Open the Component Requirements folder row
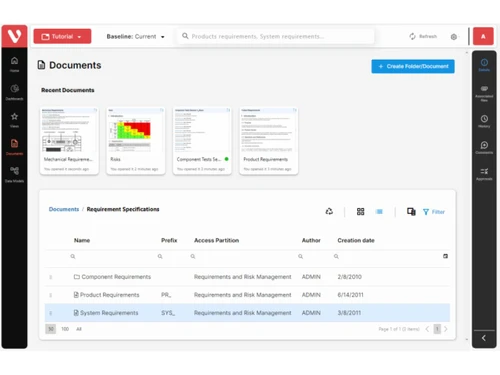Image resolution: width=500 pixels, height=375 pixels. pyautogui.click(x=247, y=277)
